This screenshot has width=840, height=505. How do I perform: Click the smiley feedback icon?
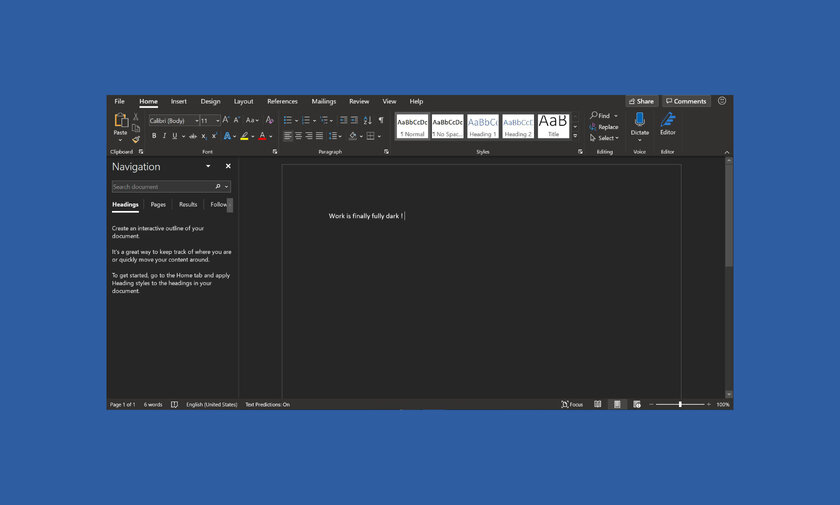click(x=722, y=101)
